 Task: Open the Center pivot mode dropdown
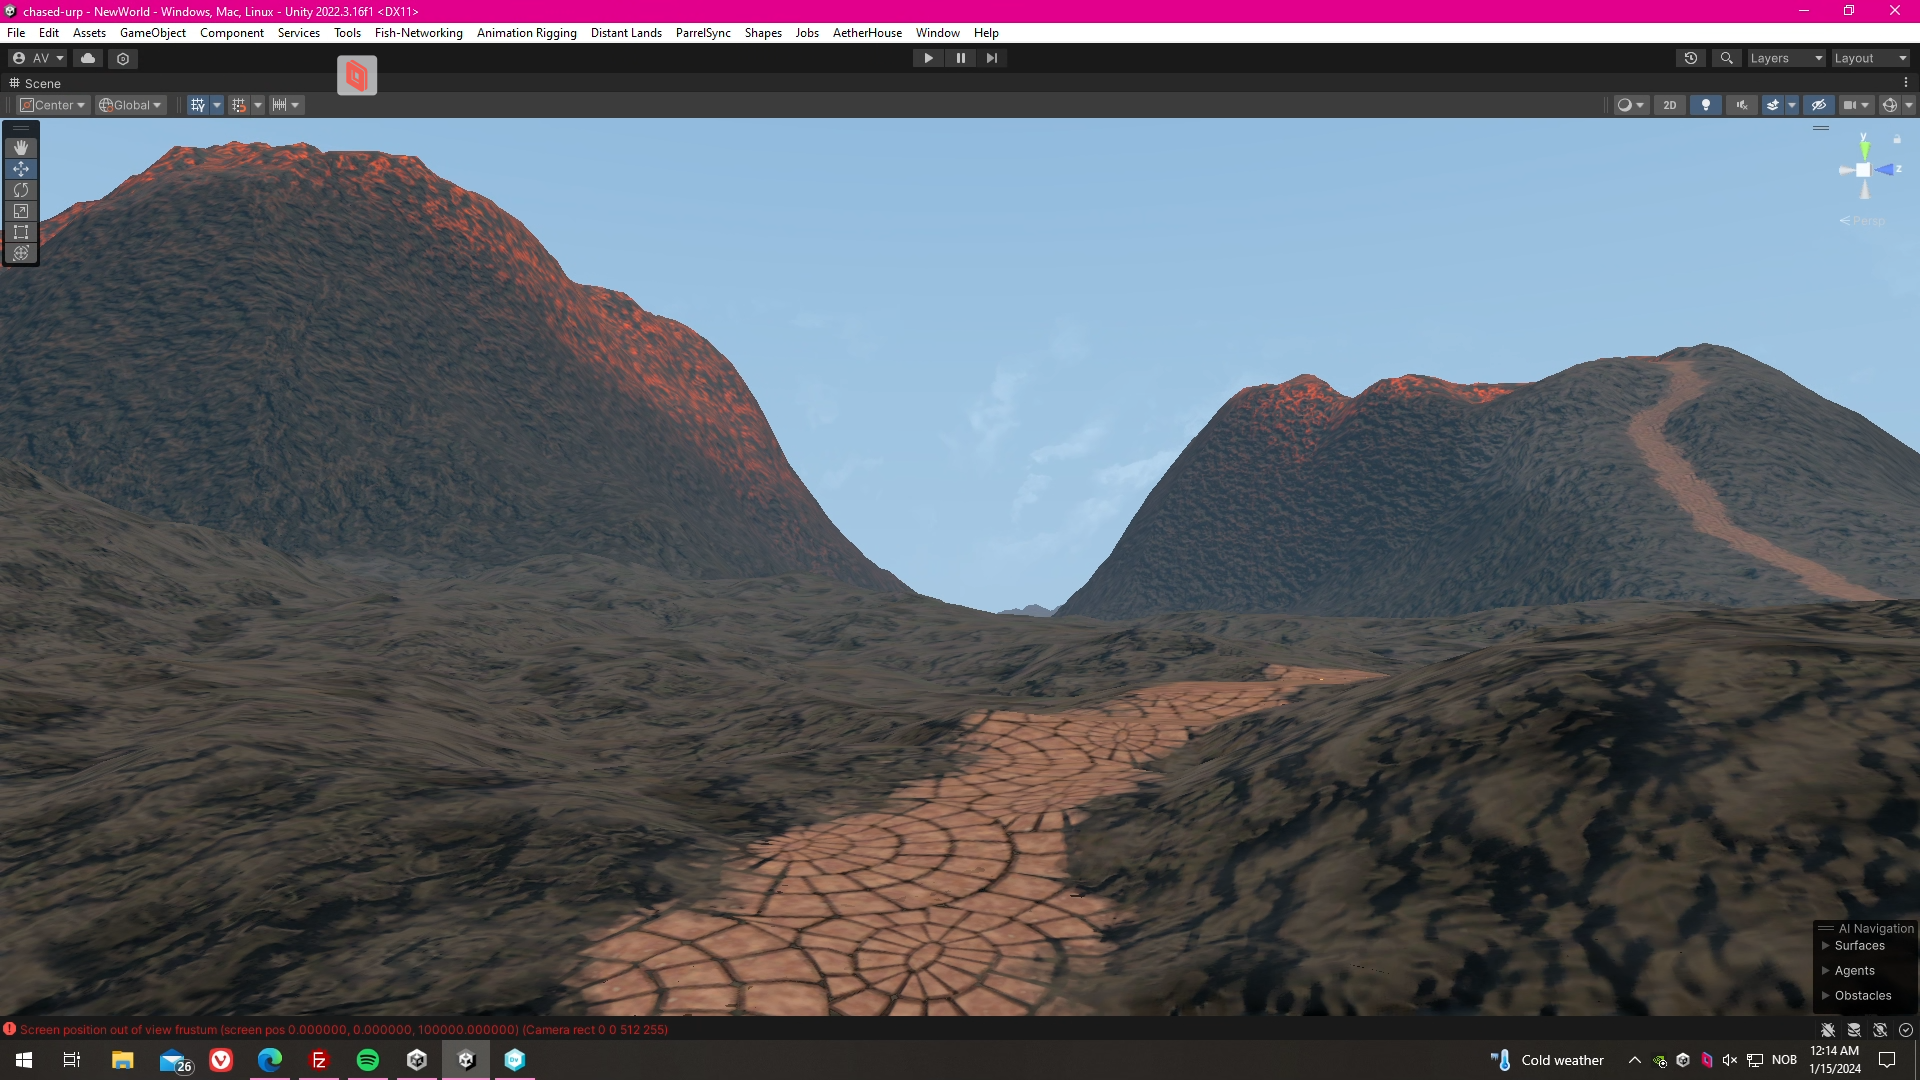point(54,105)
